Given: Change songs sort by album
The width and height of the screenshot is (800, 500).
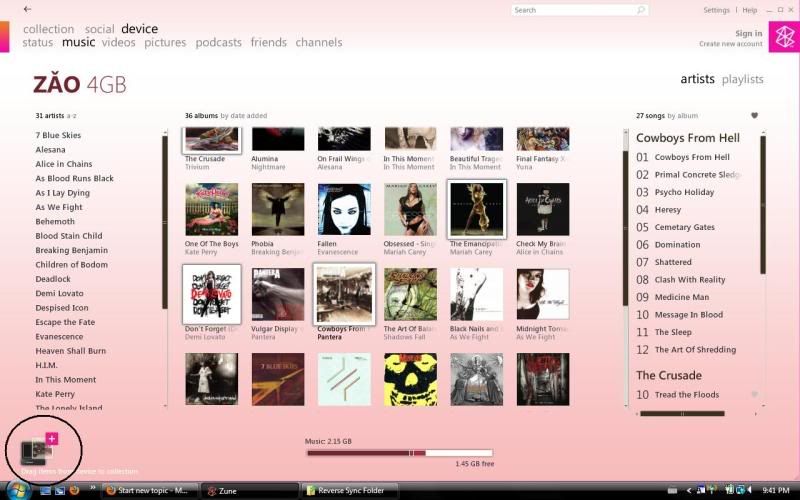Looking at the screenshot, I should click(682, 116).
